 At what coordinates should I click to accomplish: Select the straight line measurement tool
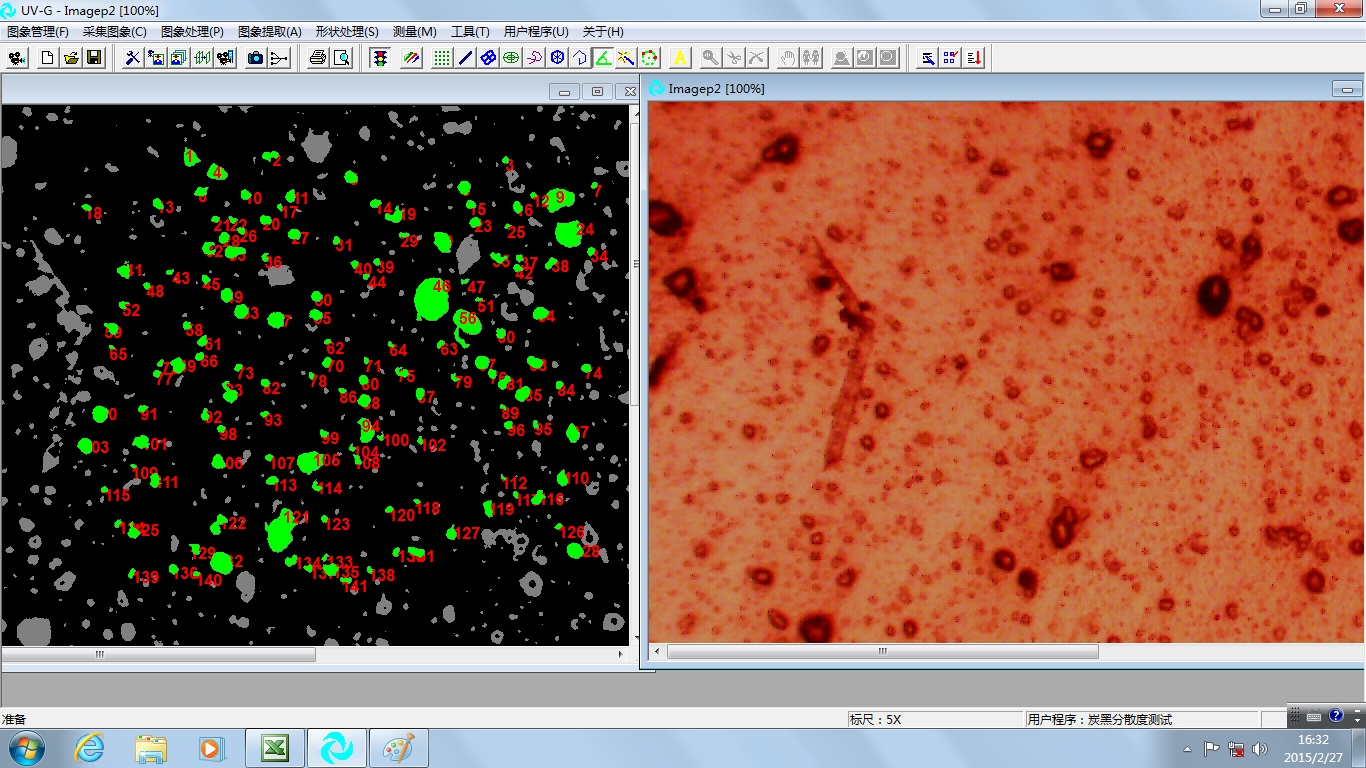click(x=465, y=58)
